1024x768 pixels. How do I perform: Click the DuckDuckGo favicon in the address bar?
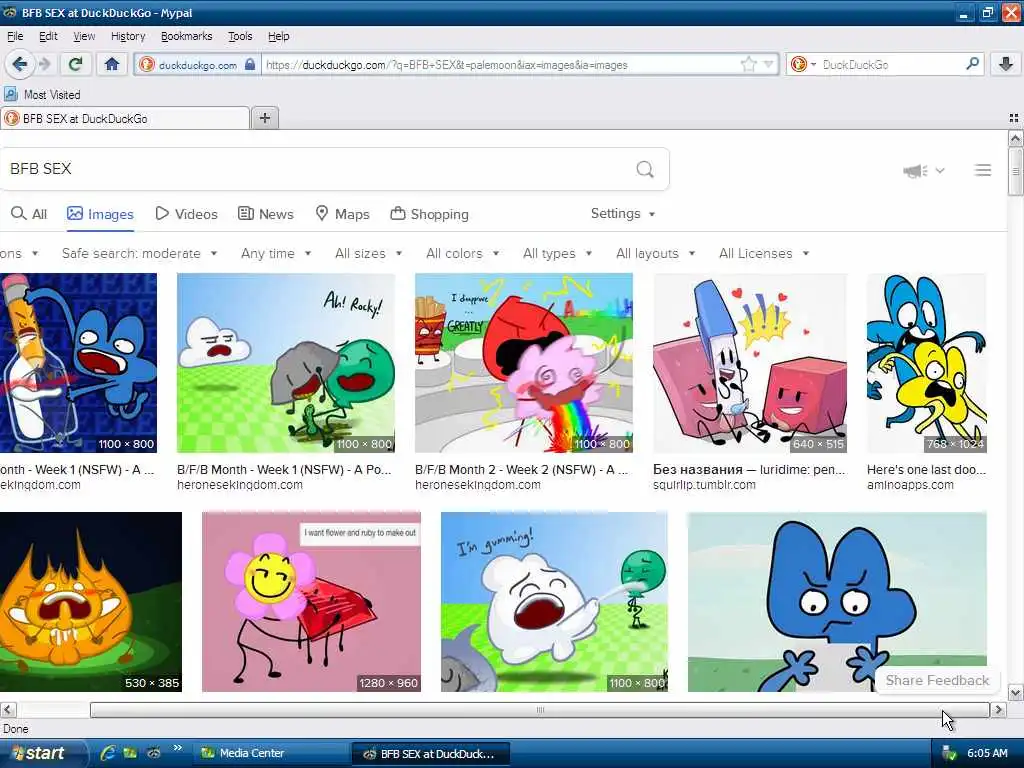(147, 64)
